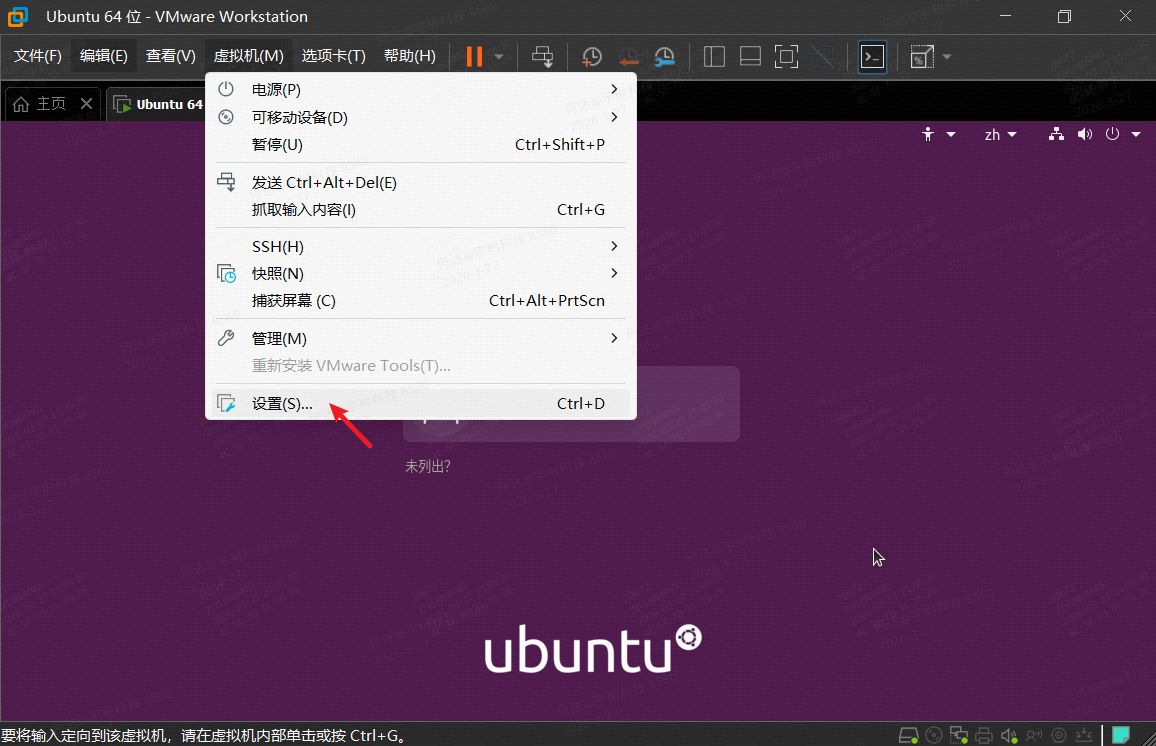The image size is (1156, 746).
Task: Open the zh input language dropdown
Action: (1000, 134)
